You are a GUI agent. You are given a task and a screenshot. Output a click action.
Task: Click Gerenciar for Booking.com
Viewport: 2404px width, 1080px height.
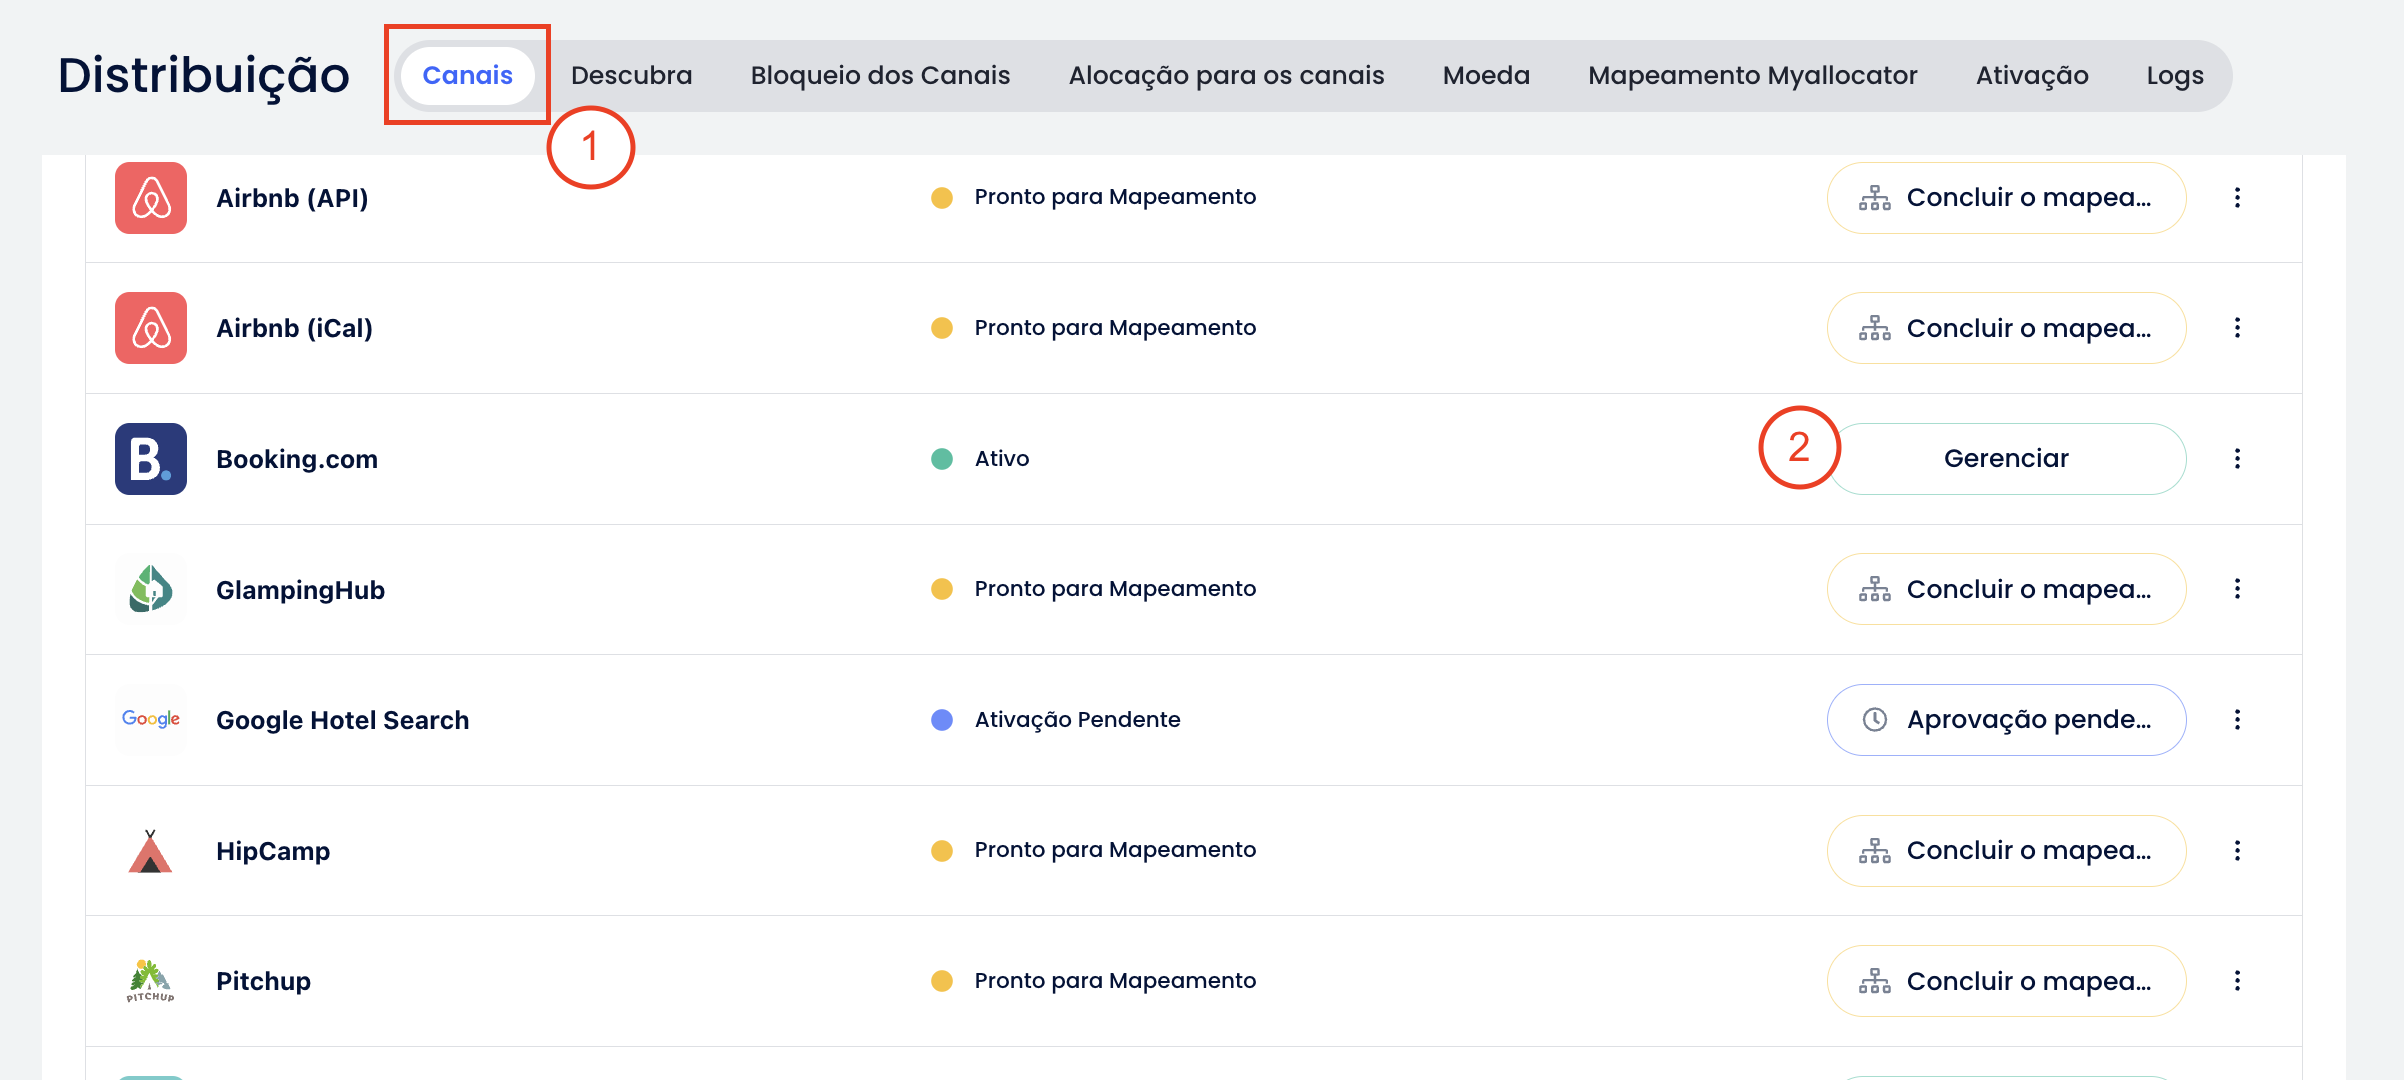tap(2006, 459)
